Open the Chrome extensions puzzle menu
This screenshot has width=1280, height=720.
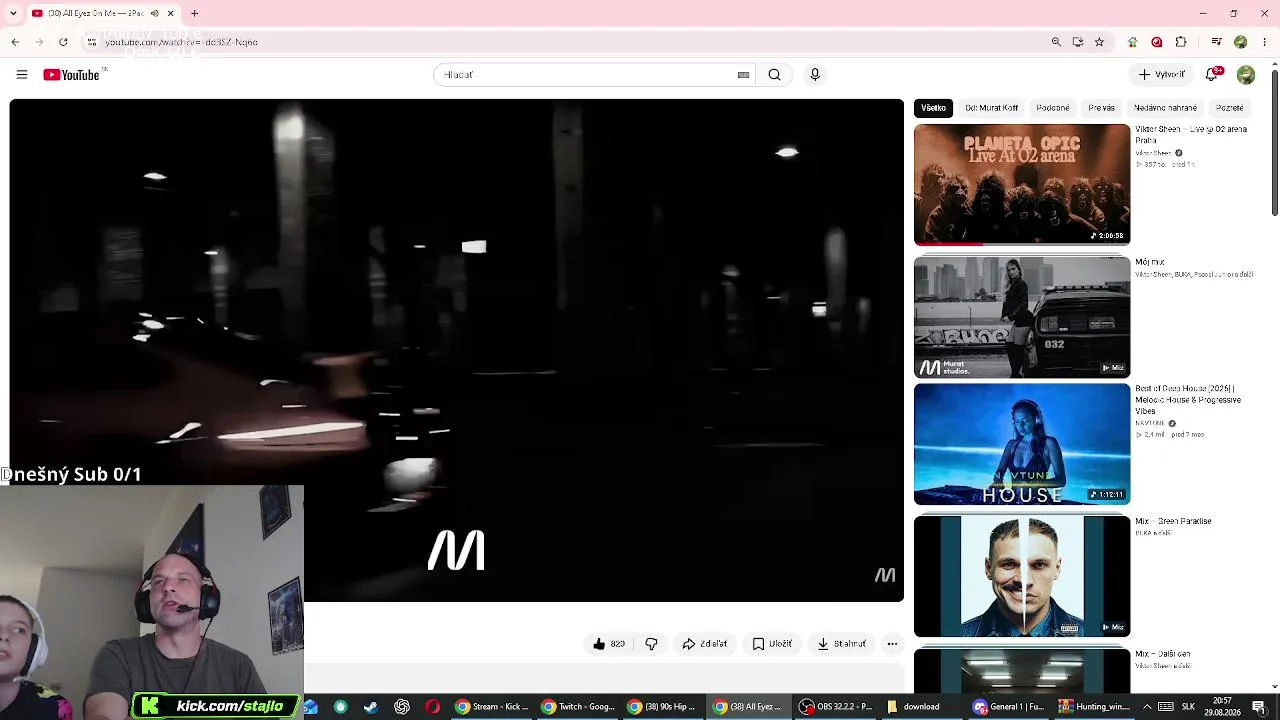pyautogui.click(x=1181, y=42)
